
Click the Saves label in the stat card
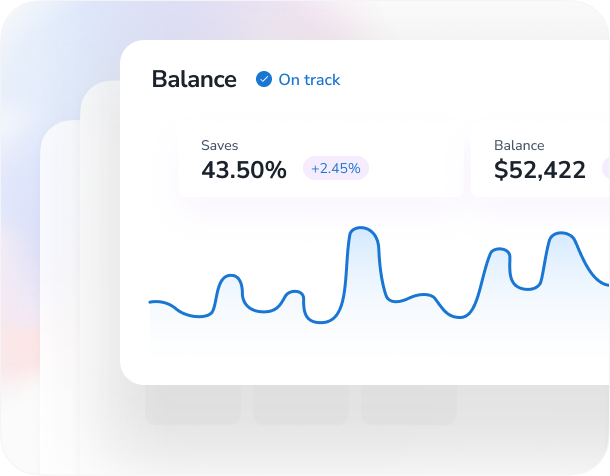pos(220,145)
